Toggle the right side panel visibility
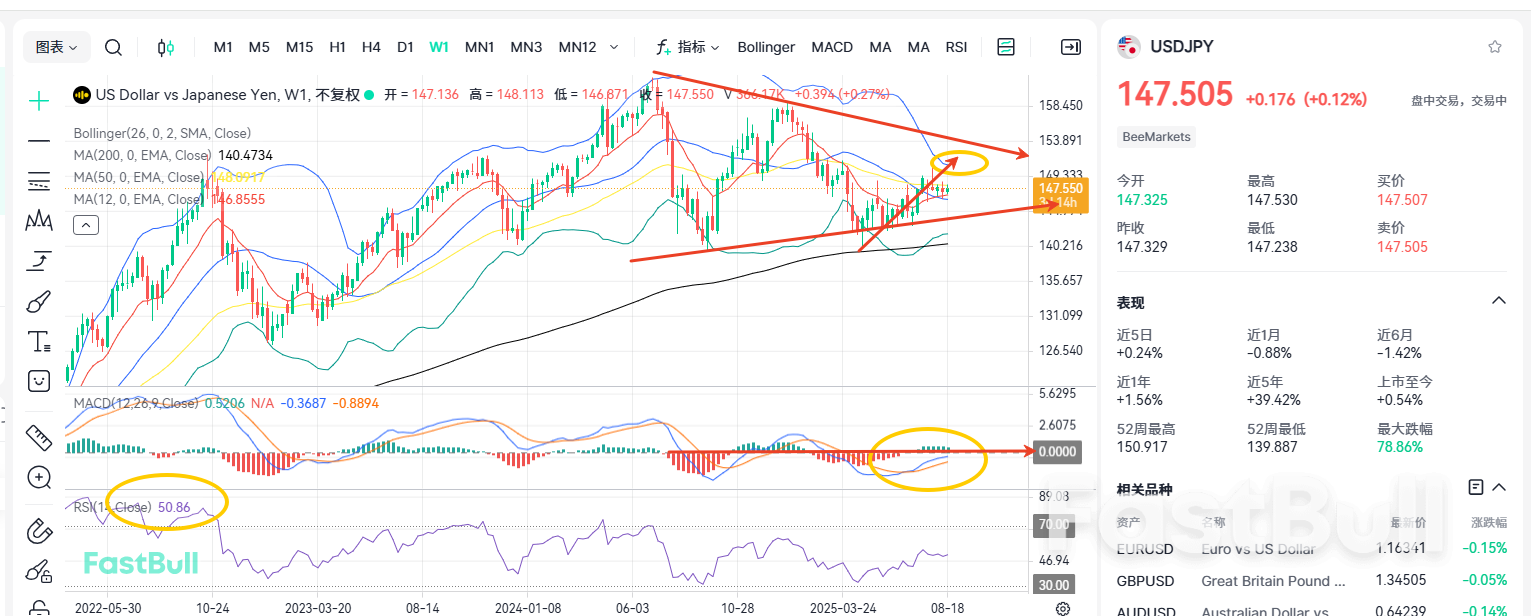 coord(1070,47)
